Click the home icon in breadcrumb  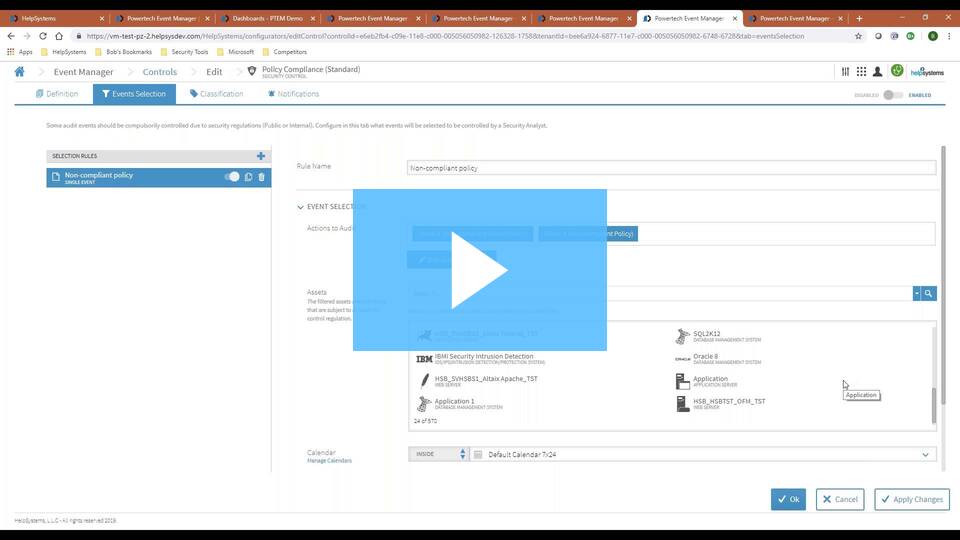(19, 72)
